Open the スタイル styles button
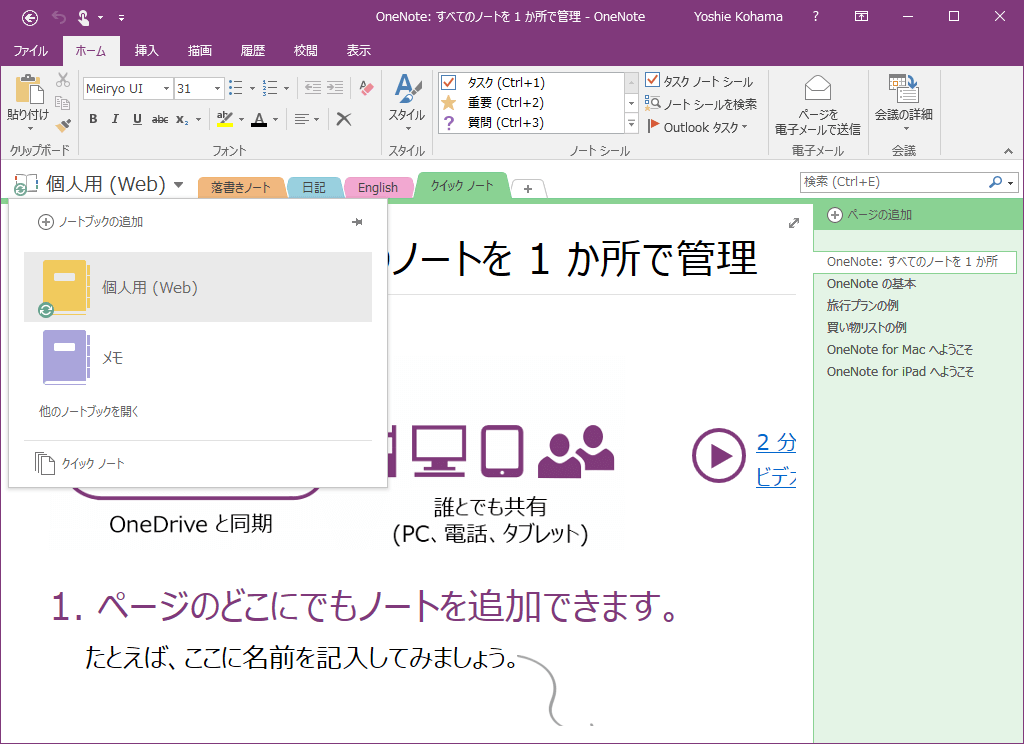The height and width of the screenshot is (744, 1024). 407,102
